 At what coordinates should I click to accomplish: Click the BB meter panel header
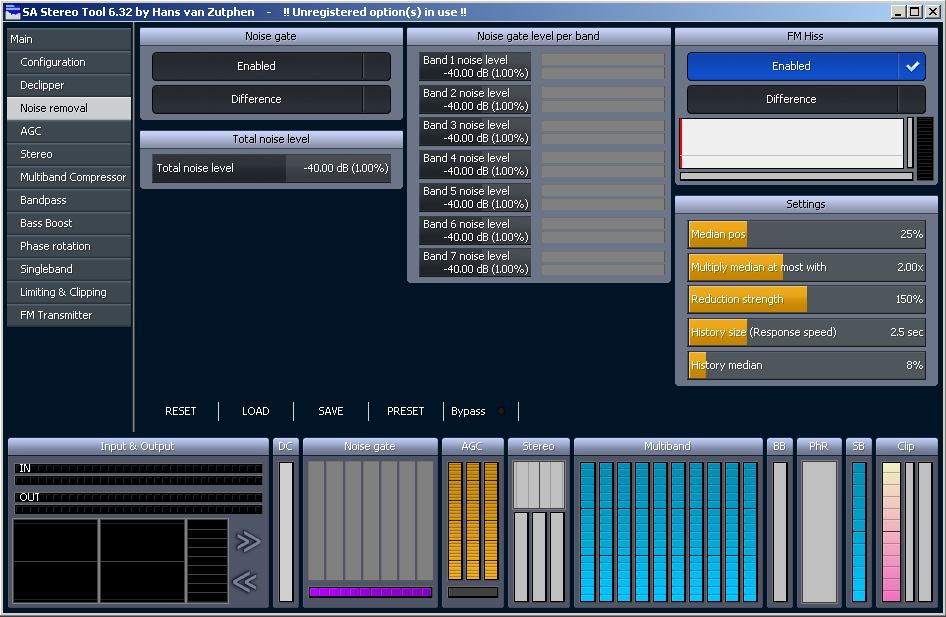pos(779,446)
